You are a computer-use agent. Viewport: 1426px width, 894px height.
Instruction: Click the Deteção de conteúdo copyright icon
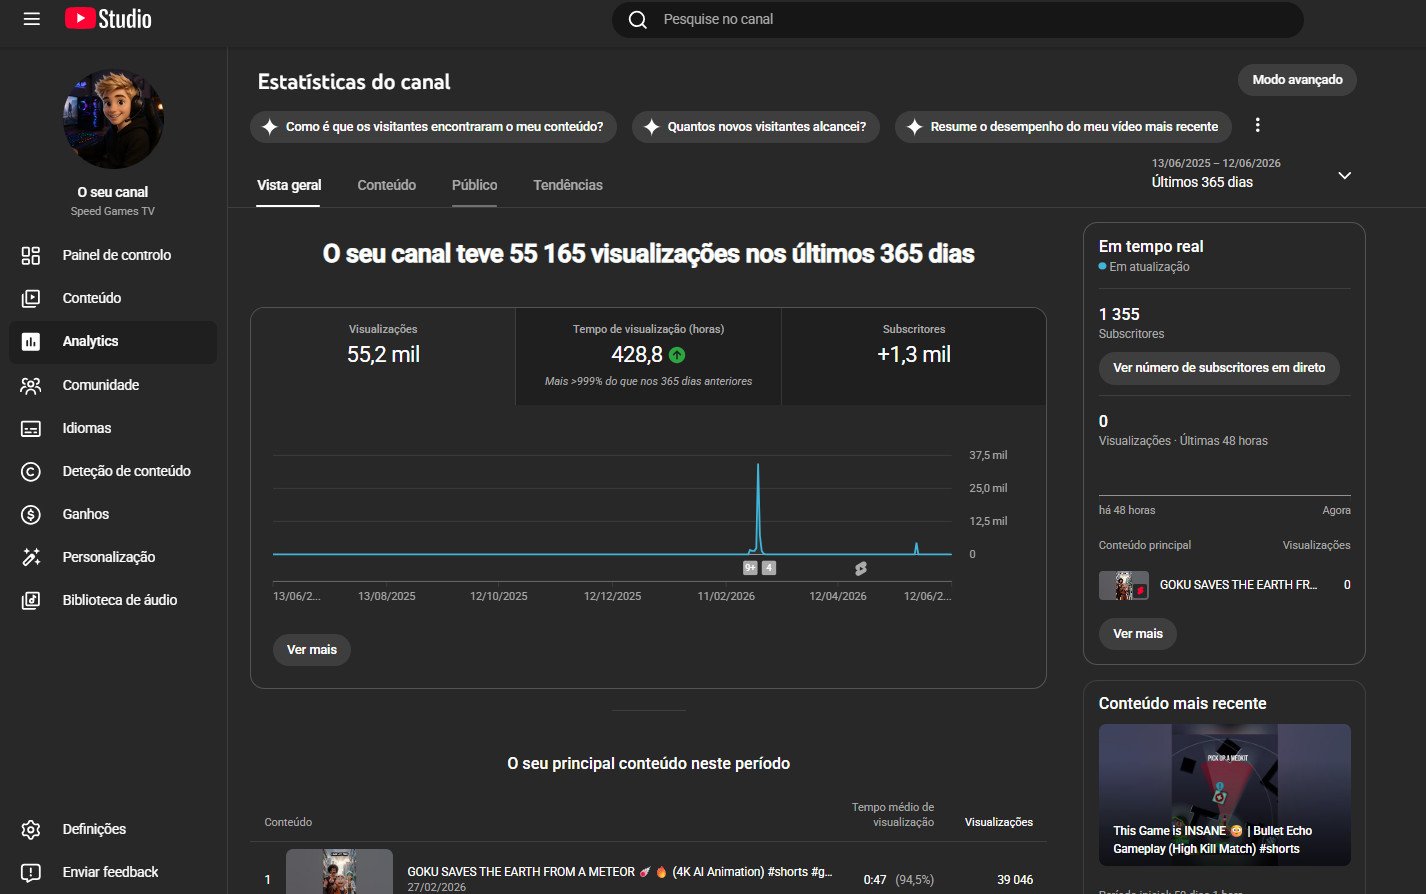(x=31, y=471)
